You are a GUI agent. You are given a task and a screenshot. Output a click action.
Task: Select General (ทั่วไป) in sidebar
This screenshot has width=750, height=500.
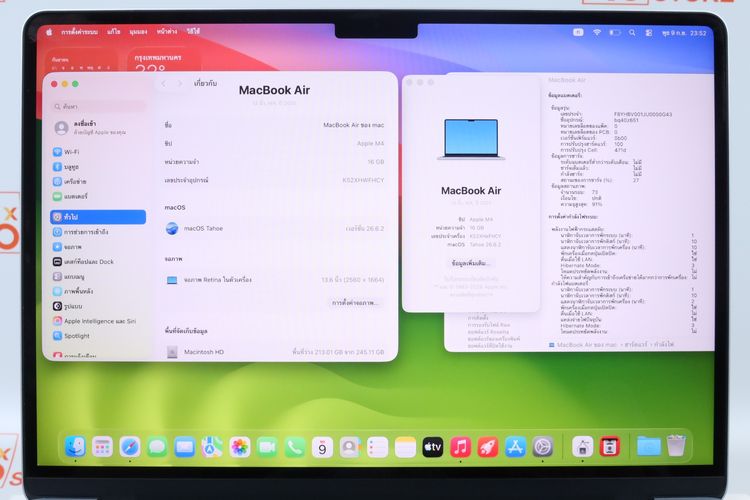click(98, 217)
